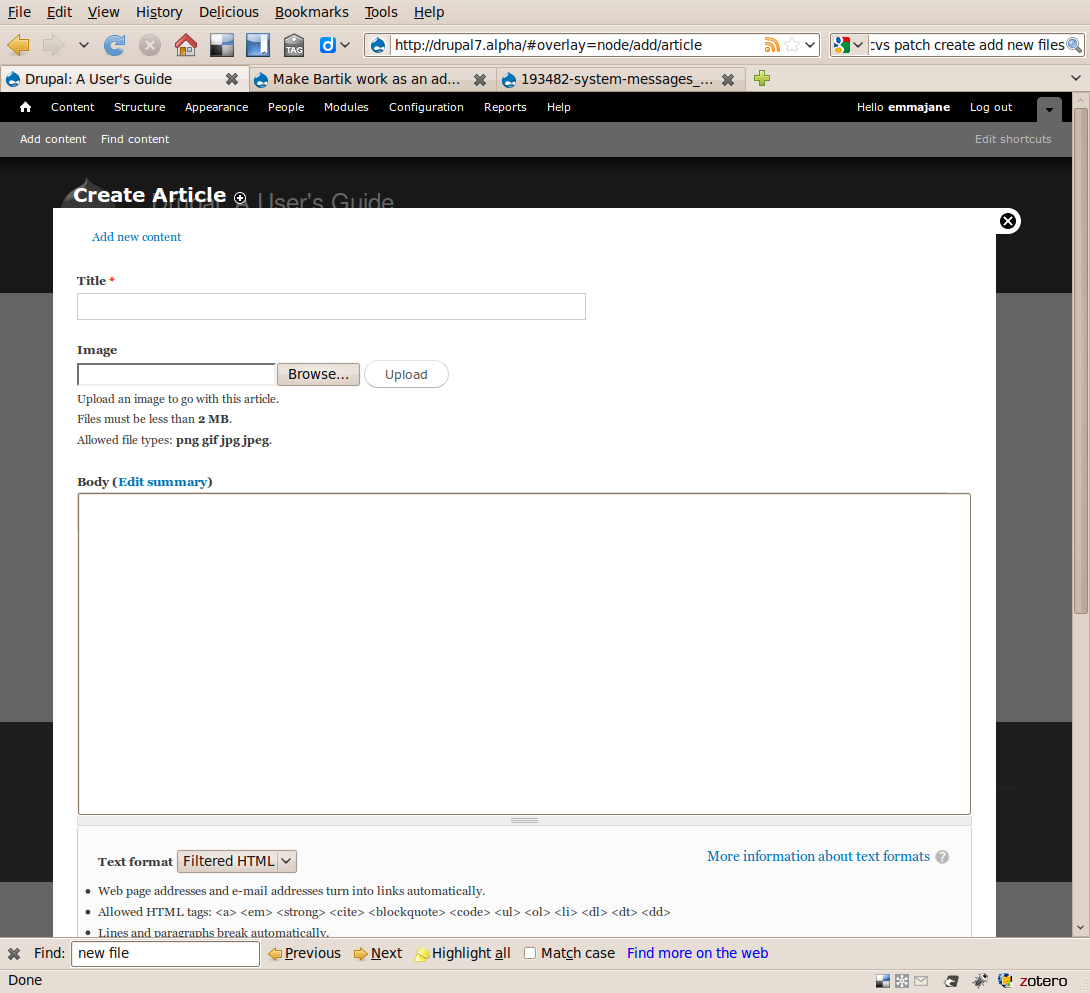Click the Firebug bug icon in status bar
1090x993 pixels.
pos(980,980)
